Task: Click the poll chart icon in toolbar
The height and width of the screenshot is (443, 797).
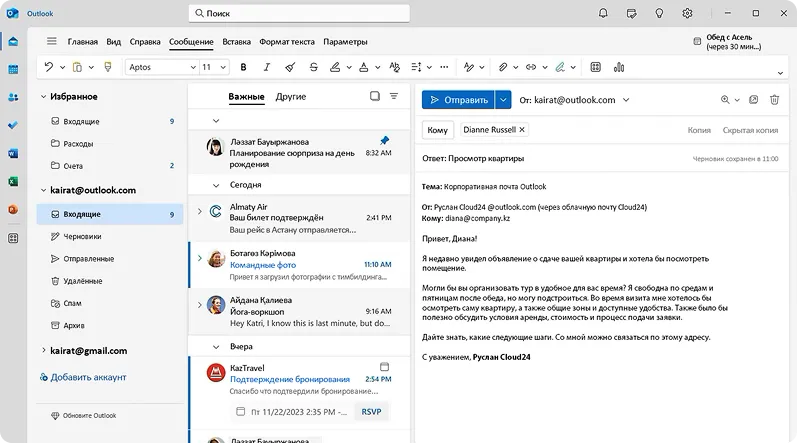Action: [619, 67]
